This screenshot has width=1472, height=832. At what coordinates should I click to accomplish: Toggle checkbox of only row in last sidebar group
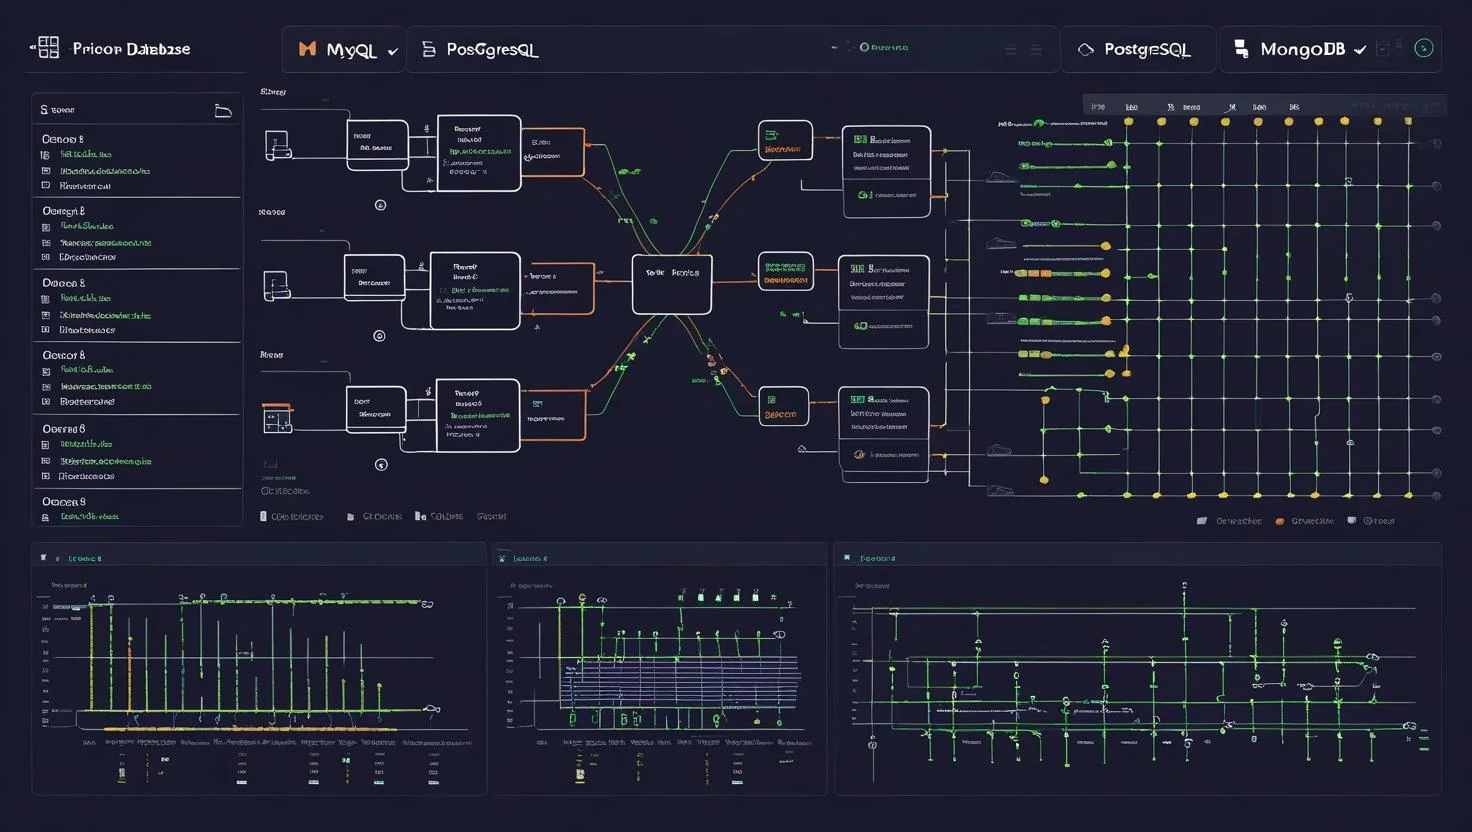point(46,517)
